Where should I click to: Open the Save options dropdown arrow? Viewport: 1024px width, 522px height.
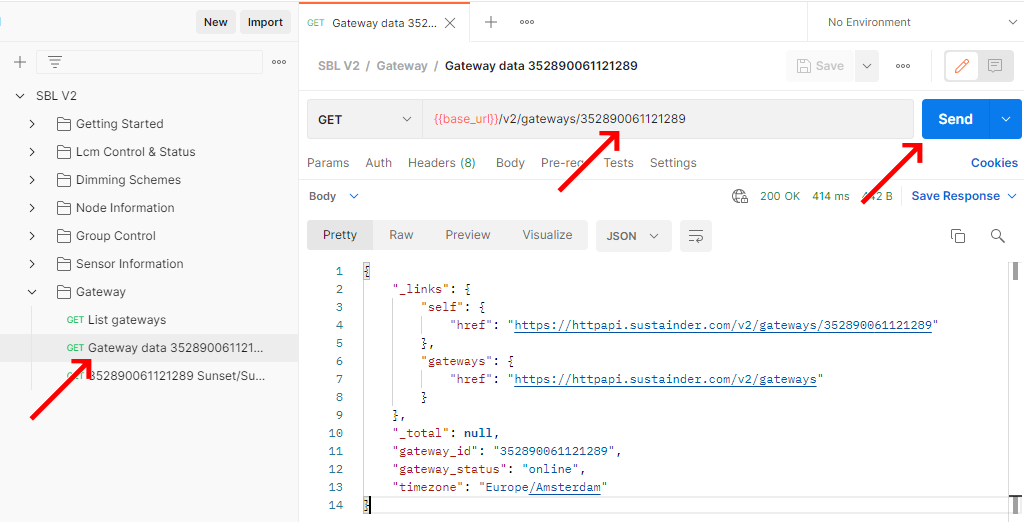tap(867, 66)
